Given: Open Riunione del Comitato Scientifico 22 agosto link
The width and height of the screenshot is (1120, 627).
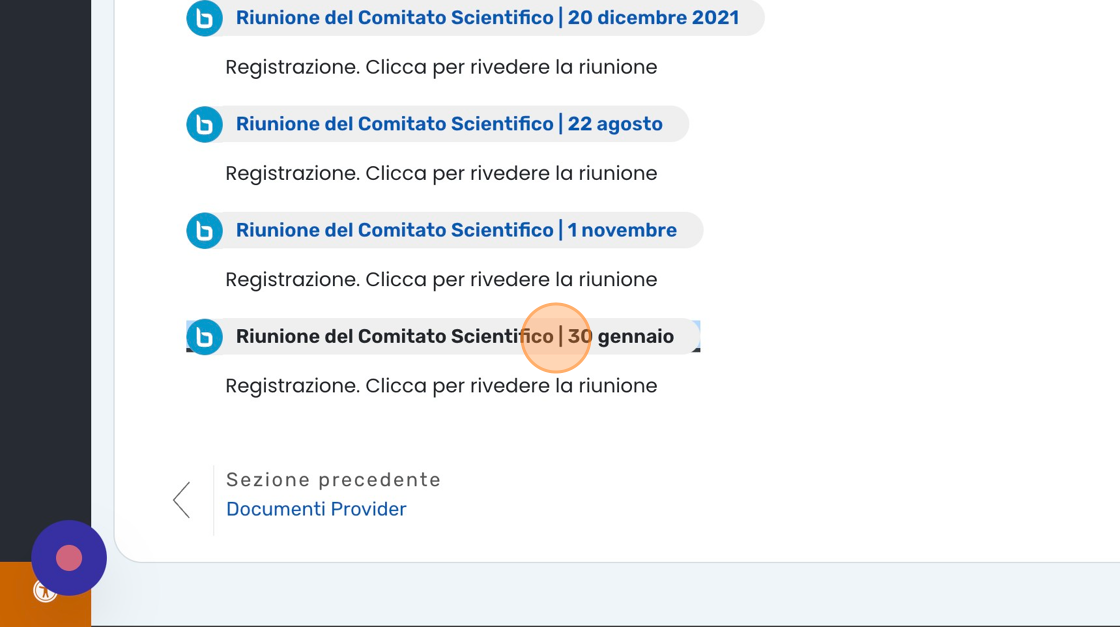Looking at the screenshot, I should [449, 124].
